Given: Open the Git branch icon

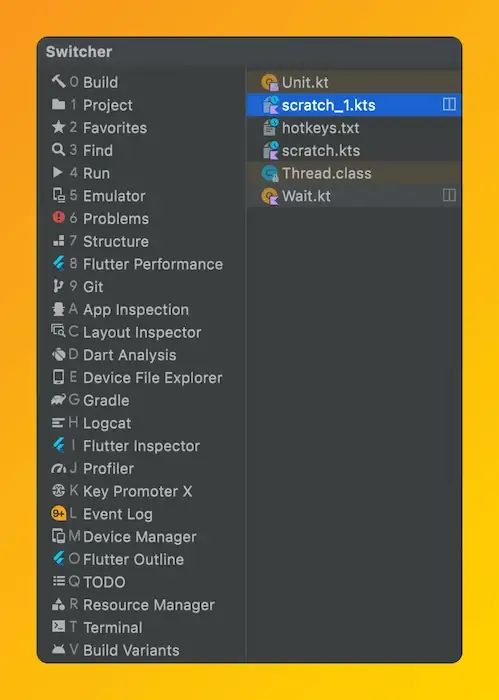Looking at the screenshot, I should tap(58, 286).
